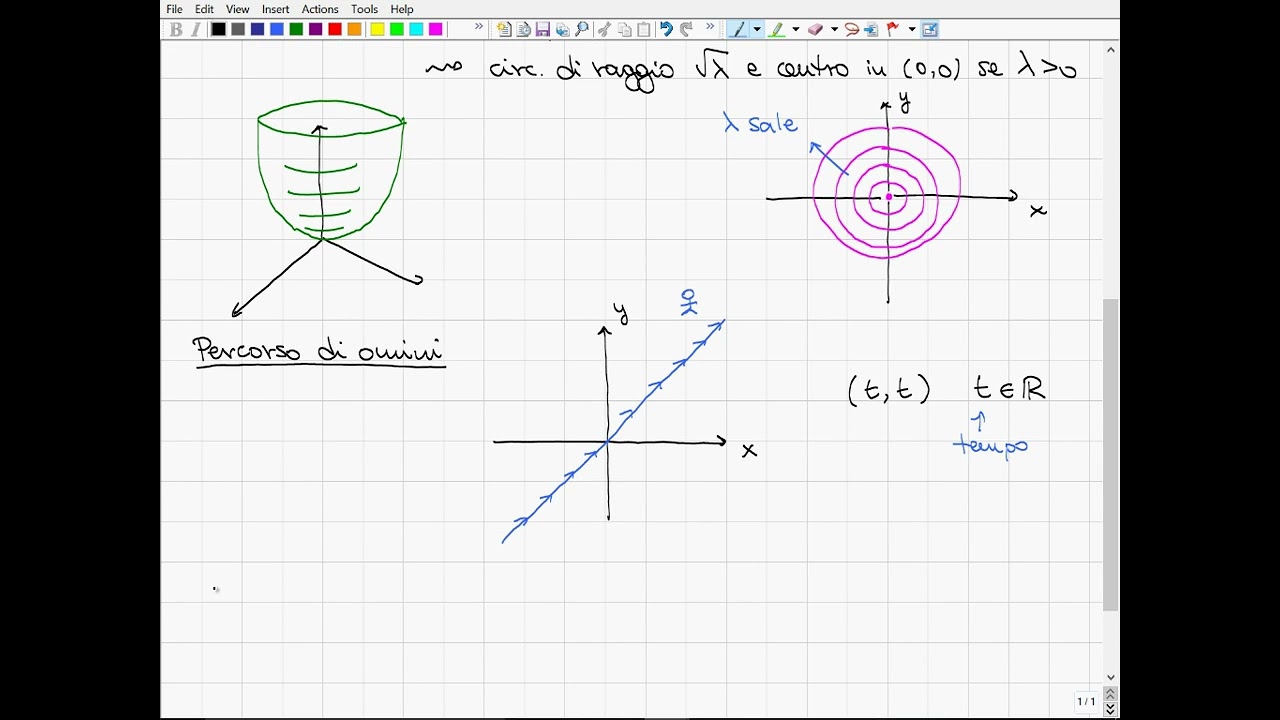Select the Lasso selection tool
Viewport: 1280px width, 720px height.
(852, 30)
